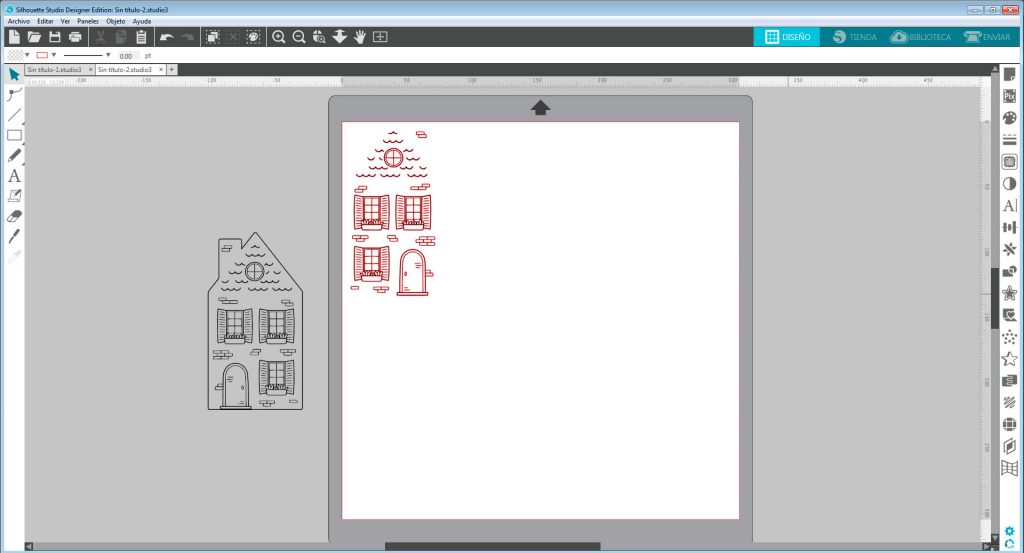Image resolution: width=1024 pixels, height=553 pixels.
Task: Open the line color dropdown arrow
Action: (54, 55)
